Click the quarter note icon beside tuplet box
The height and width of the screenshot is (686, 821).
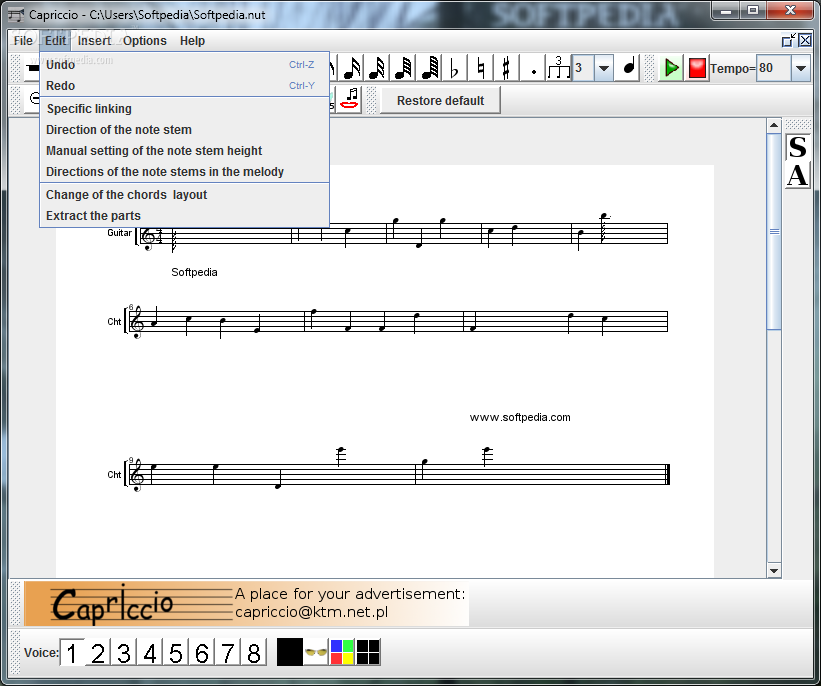(628, 68)
